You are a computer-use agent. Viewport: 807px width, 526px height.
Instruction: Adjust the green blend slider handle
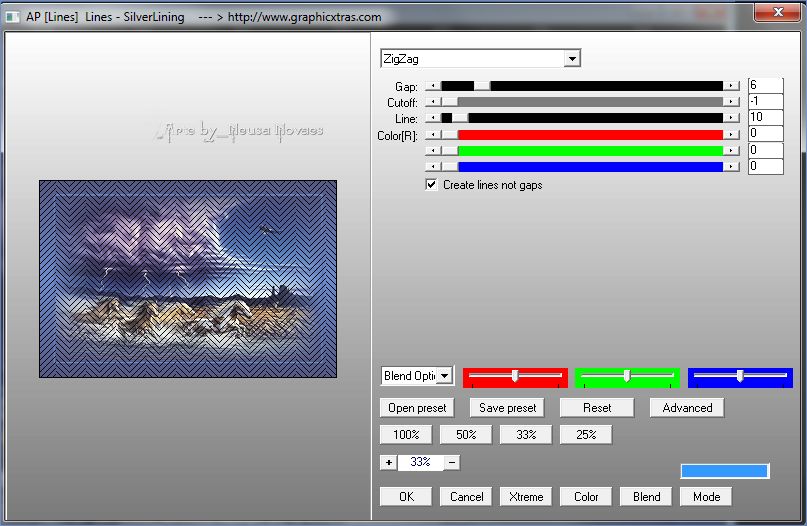[626, 376]
